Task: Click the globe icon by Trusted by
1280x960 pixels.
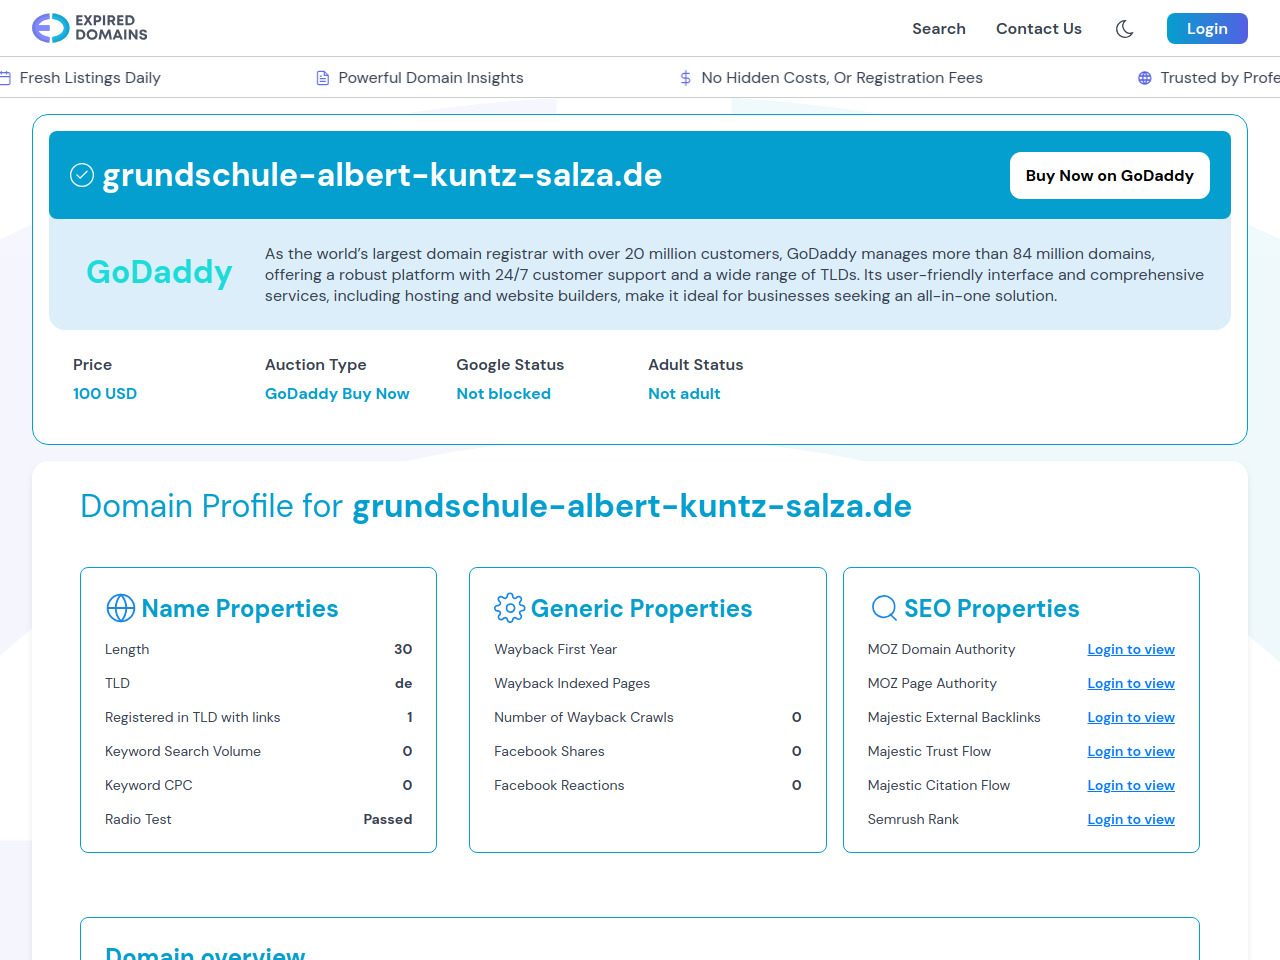Action: coord(1144,78)
